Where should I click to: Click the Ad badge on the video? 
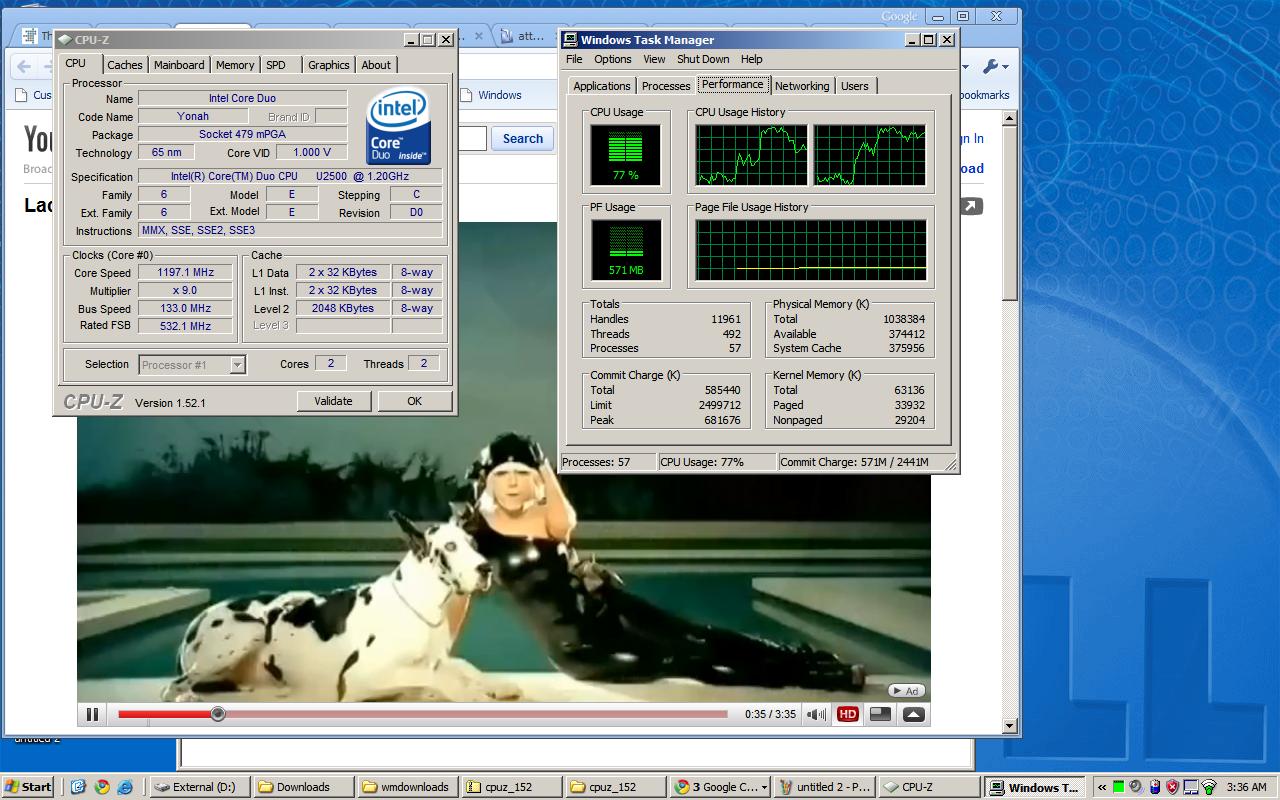click(907, 690)
